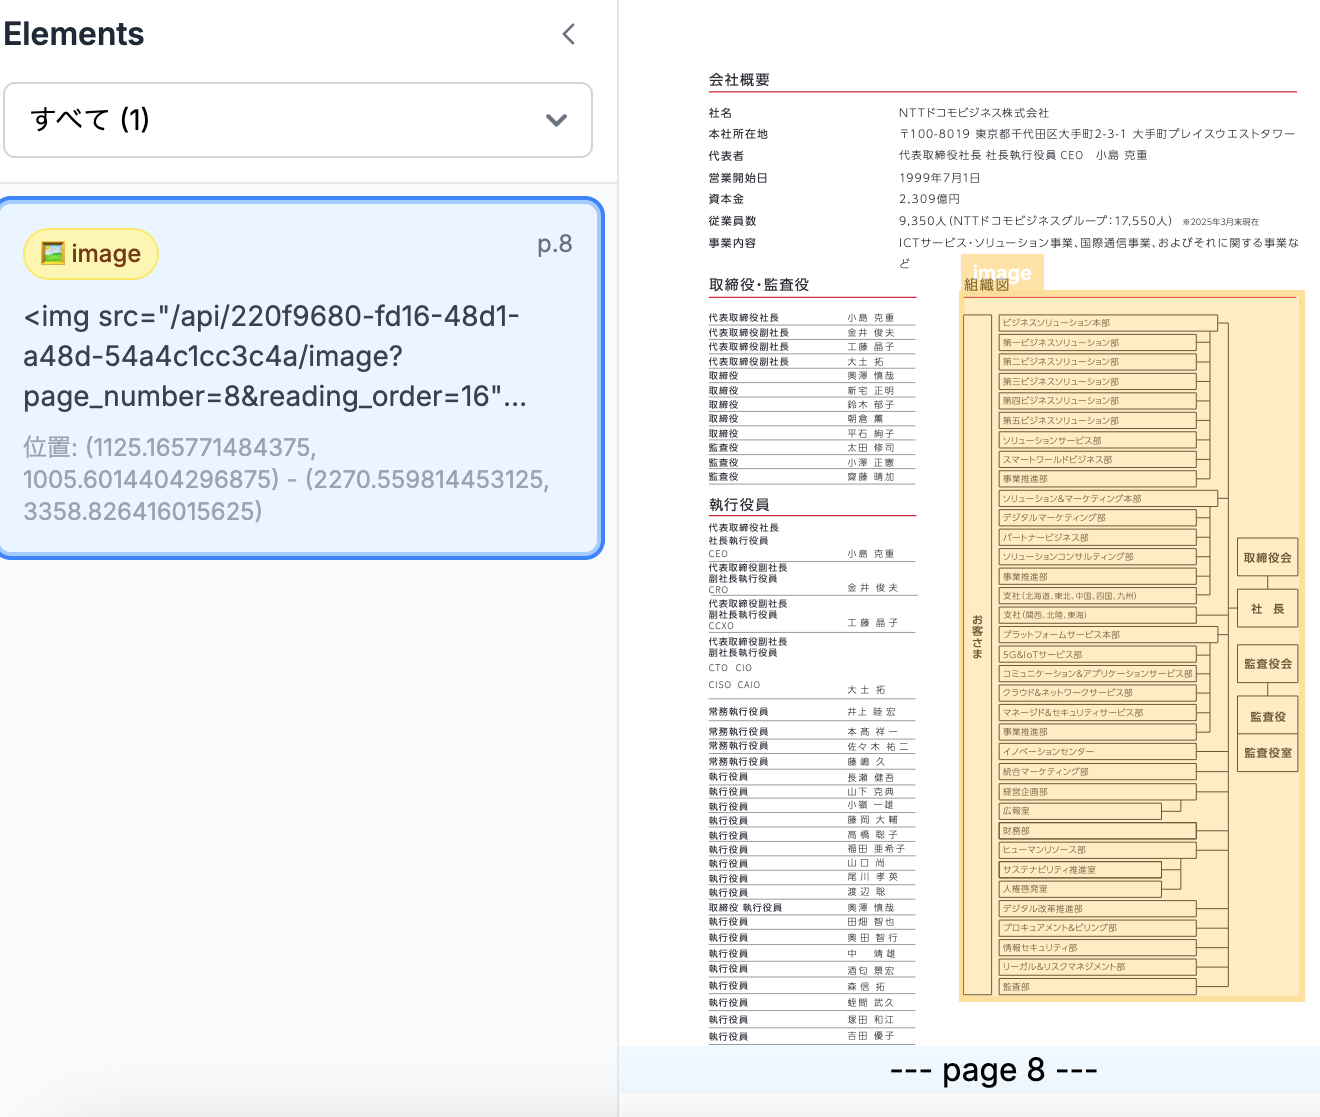
Task: Click the 本社所在地 label
Action: 738,134
